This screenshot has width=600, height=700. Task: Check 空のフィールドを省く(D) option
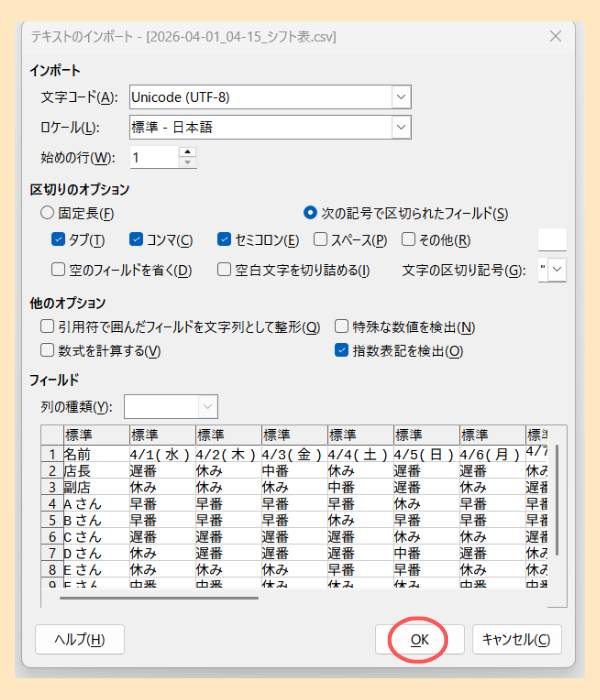pyautogui.click(x=58, y=269)
